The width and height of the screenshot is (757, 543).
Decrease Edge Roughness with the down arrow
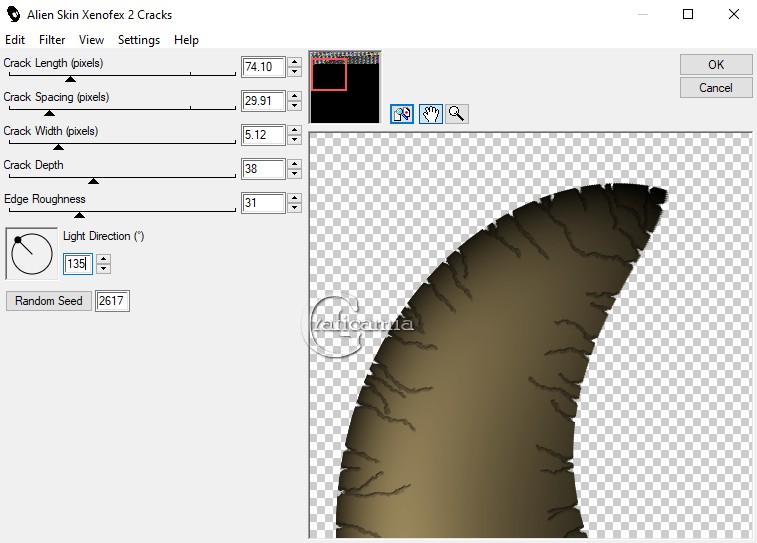[x=294, y=208]
